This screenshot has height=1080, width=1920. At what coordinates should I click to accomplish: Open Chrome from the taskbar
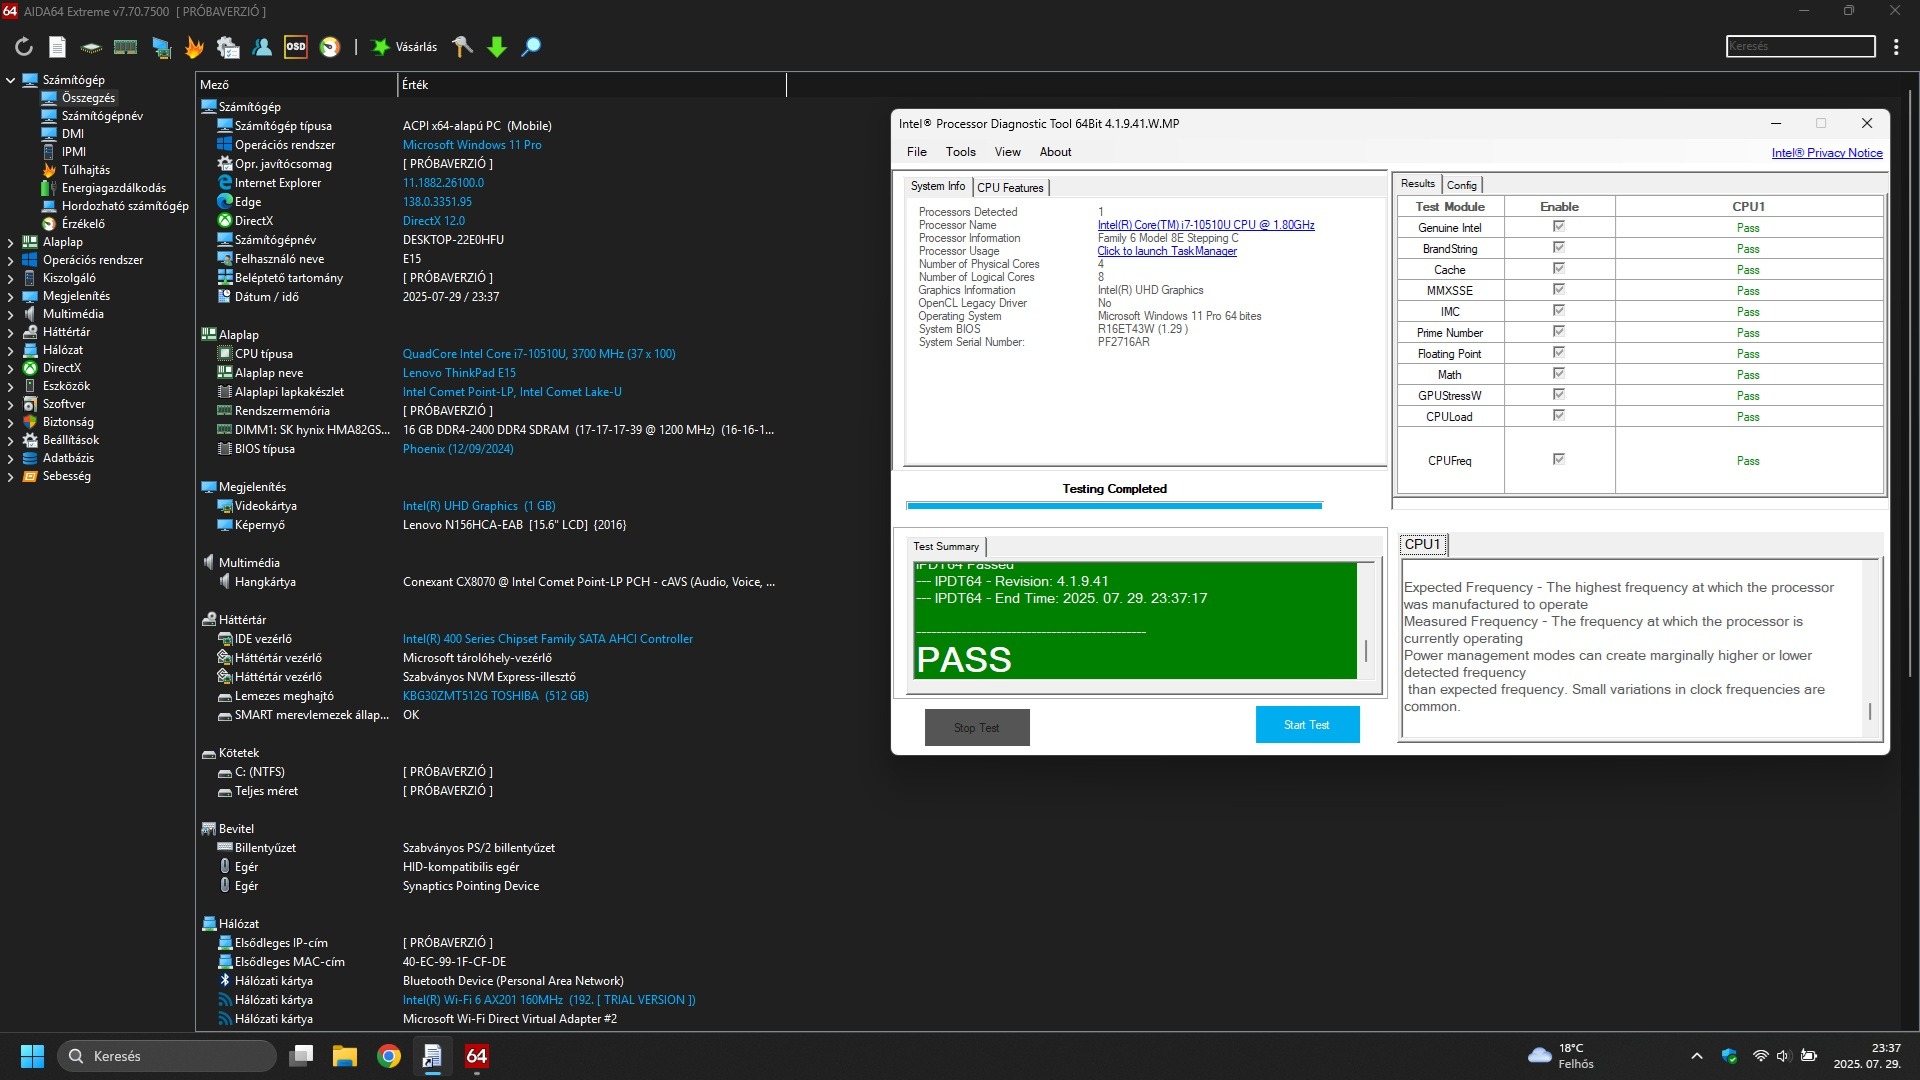pyautogui.click(x=388, y=1056)
